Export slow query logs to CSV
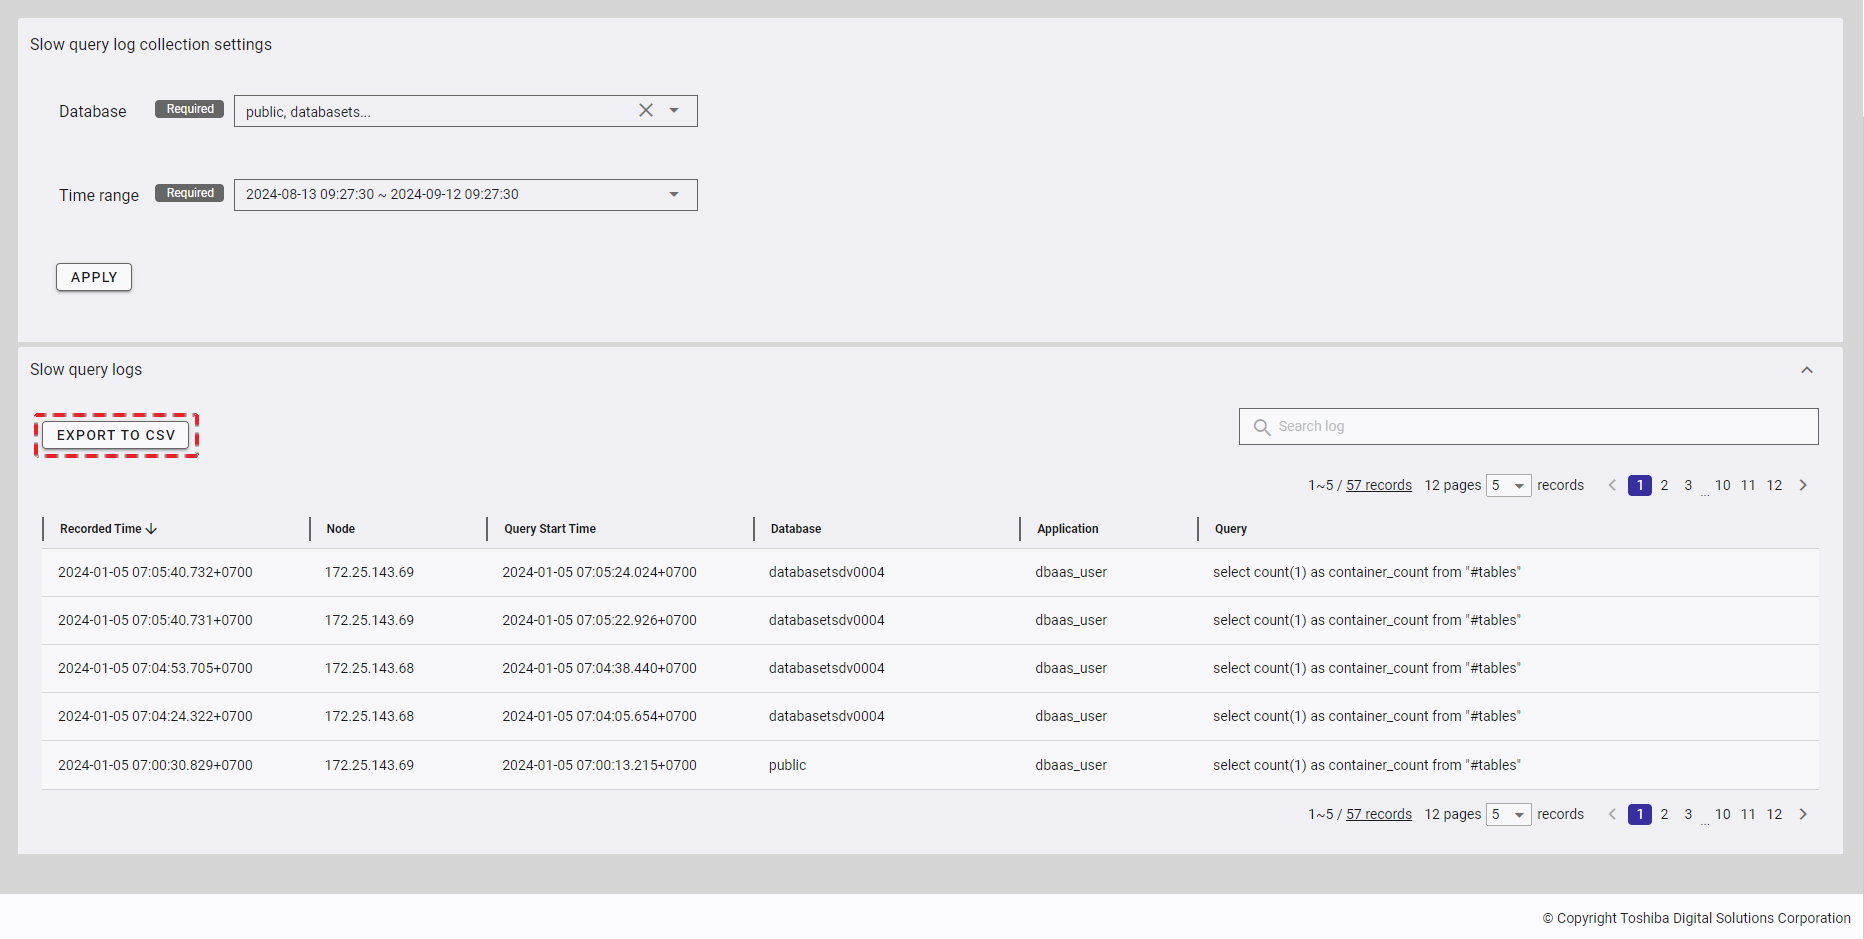 coord(116,435)
